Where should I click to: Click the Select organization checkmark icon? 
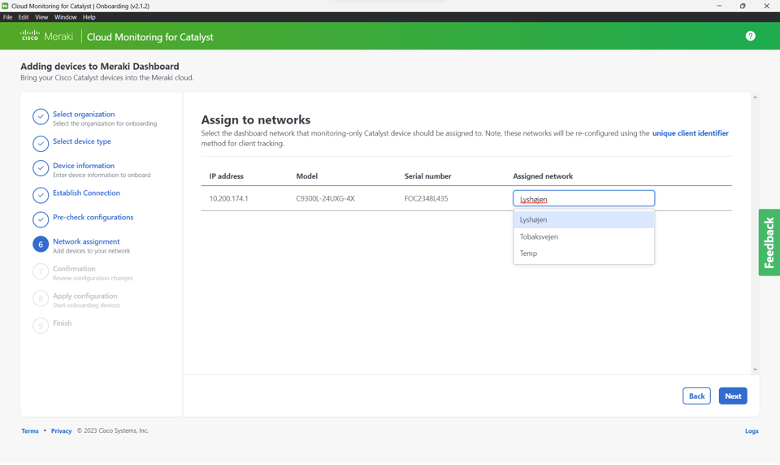[40, 117]
